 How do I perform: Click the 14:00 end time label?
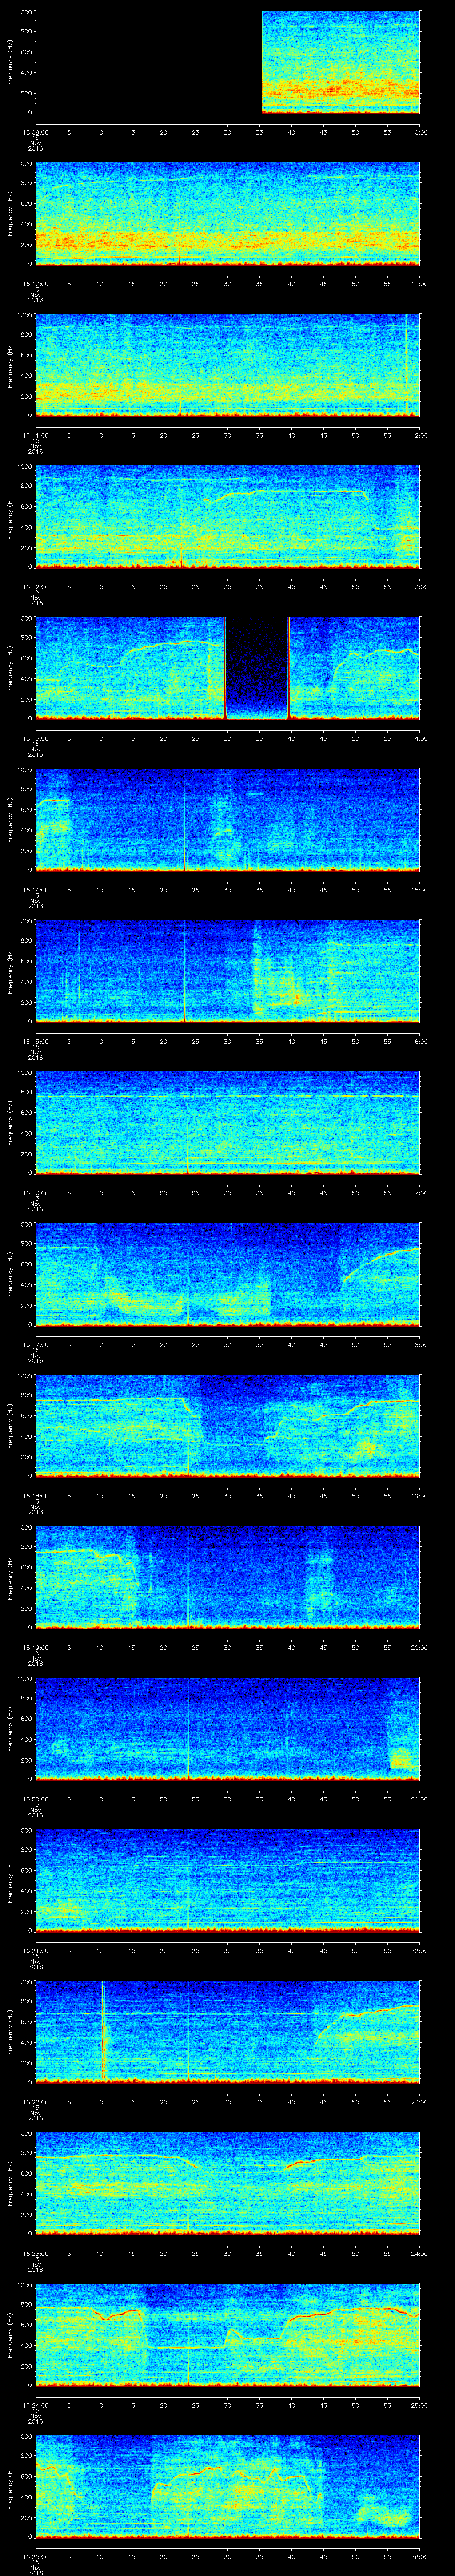tap(420, 738)
